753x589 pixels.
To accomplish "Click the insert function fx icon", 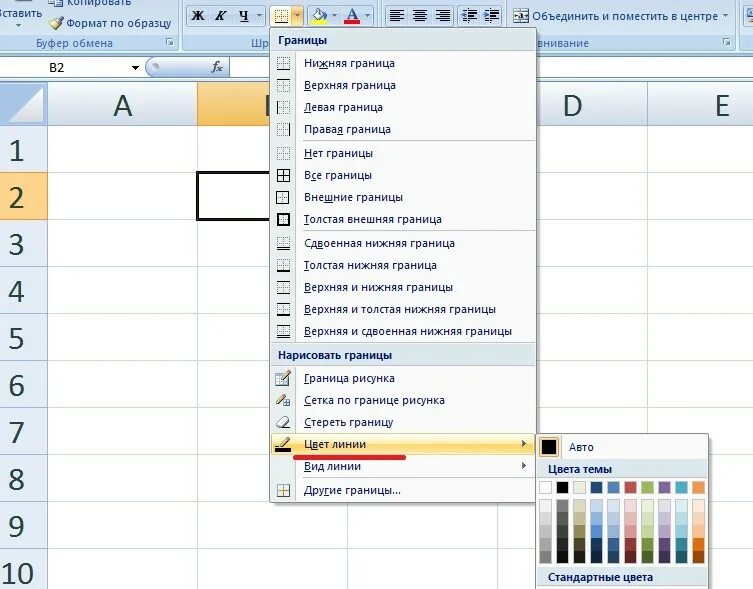I will (x=217, y=67).
